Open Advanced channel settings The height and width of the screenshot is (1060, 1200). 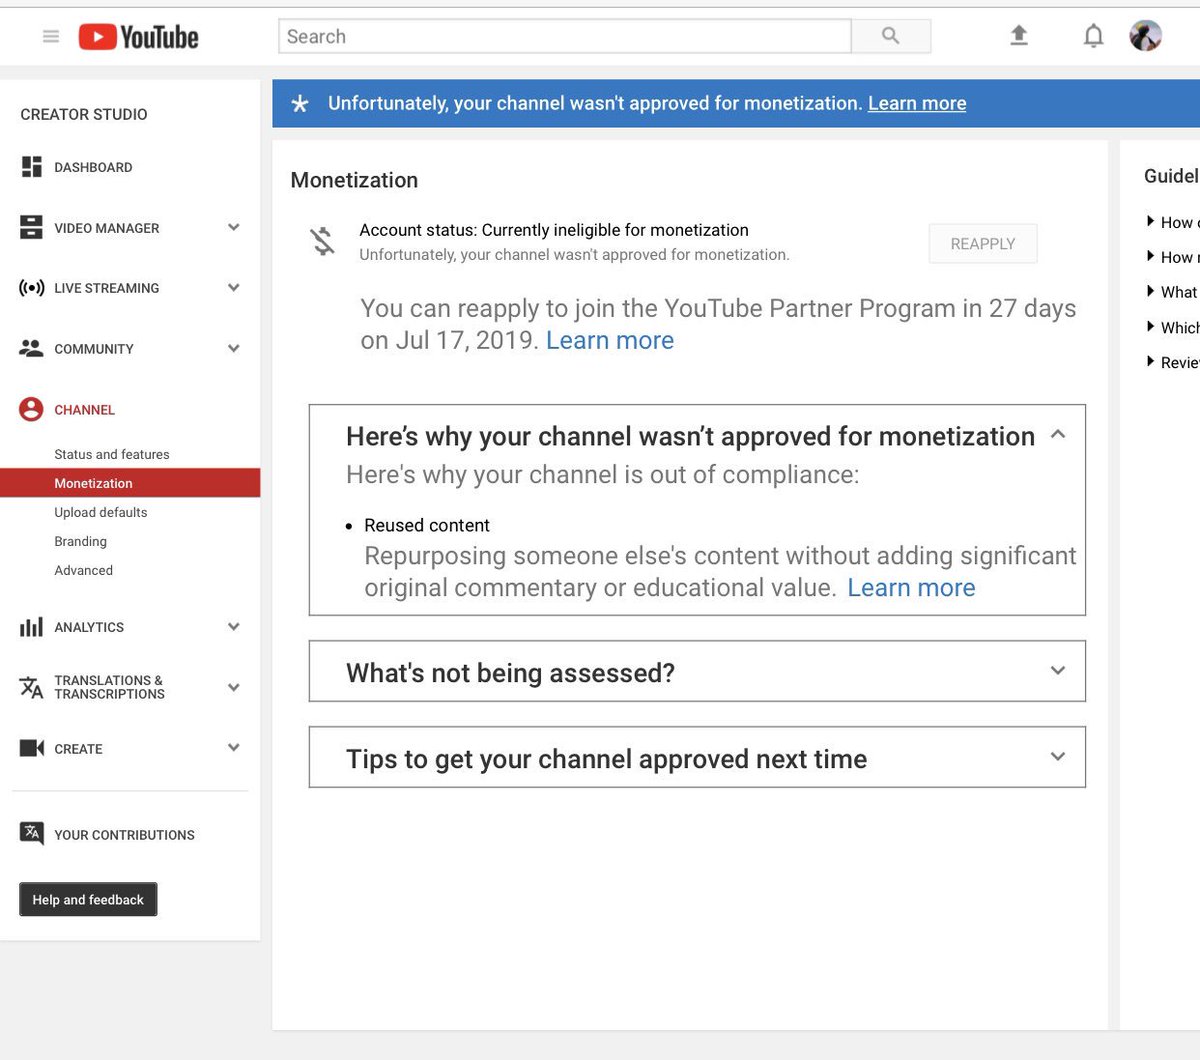tap(84, 570)
